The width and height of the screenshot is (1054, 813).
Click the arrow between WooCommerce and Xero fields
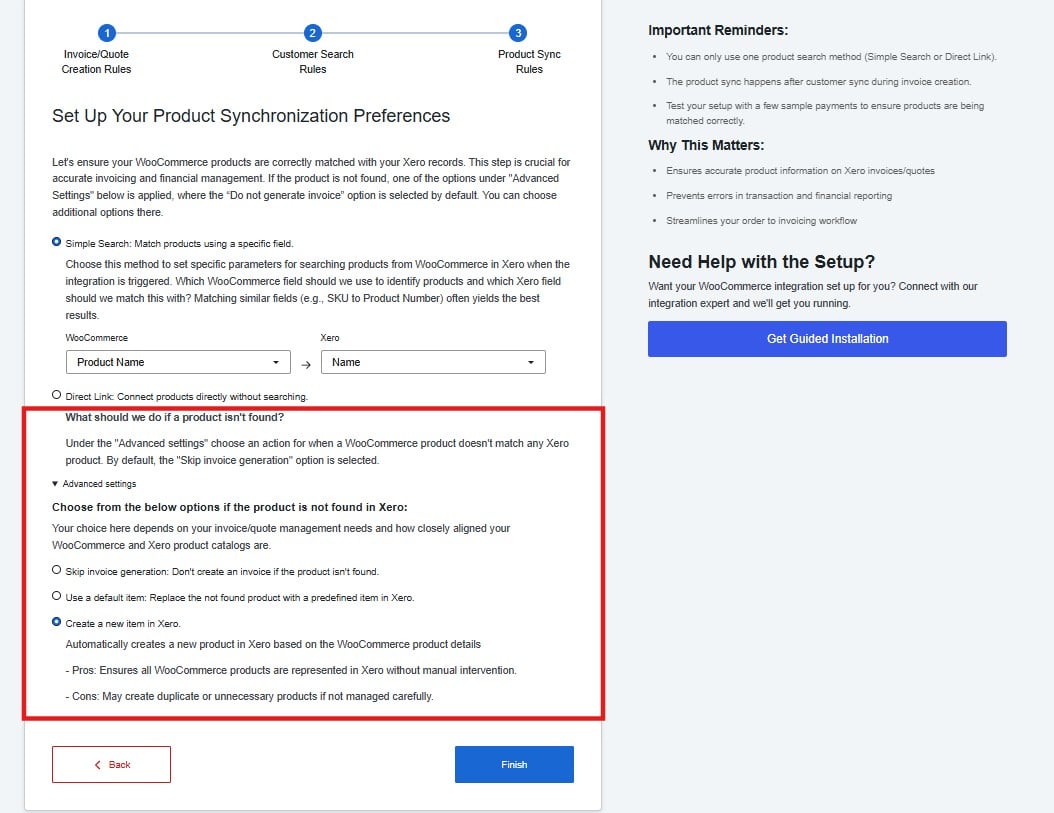coord(306,364)
